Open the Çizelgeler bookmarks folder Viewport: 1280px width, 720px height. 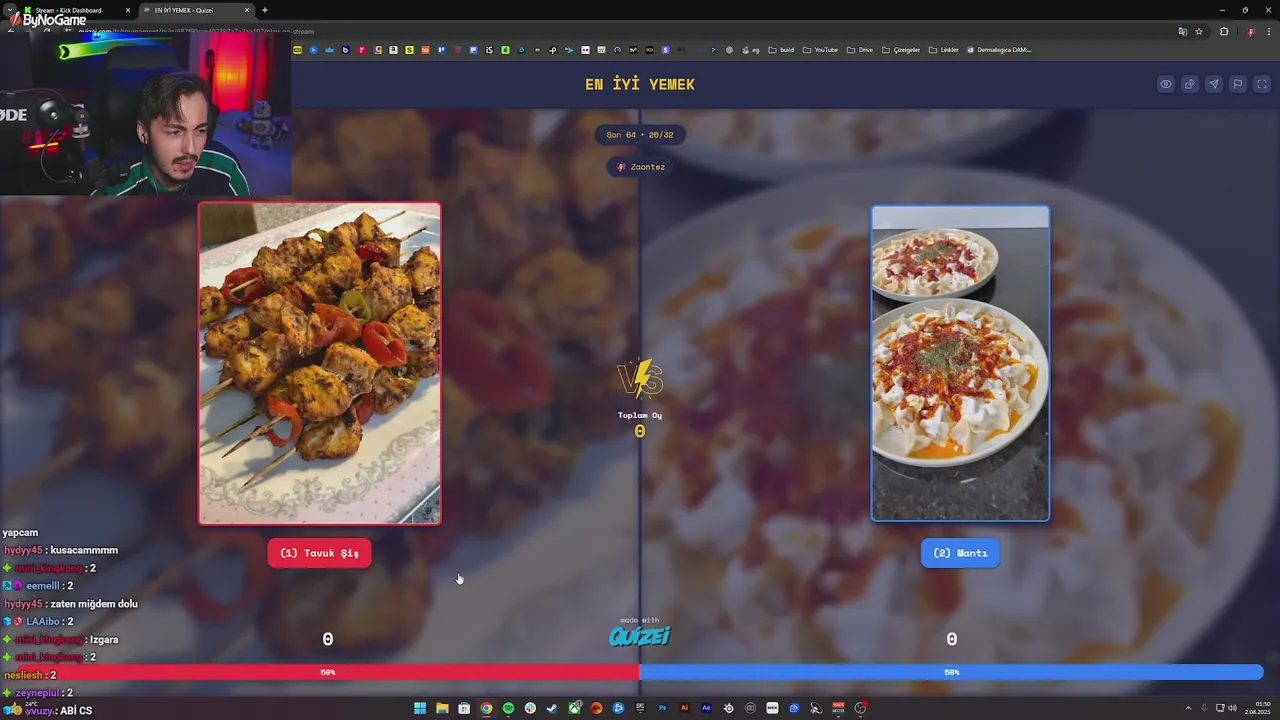click(901, 50)
